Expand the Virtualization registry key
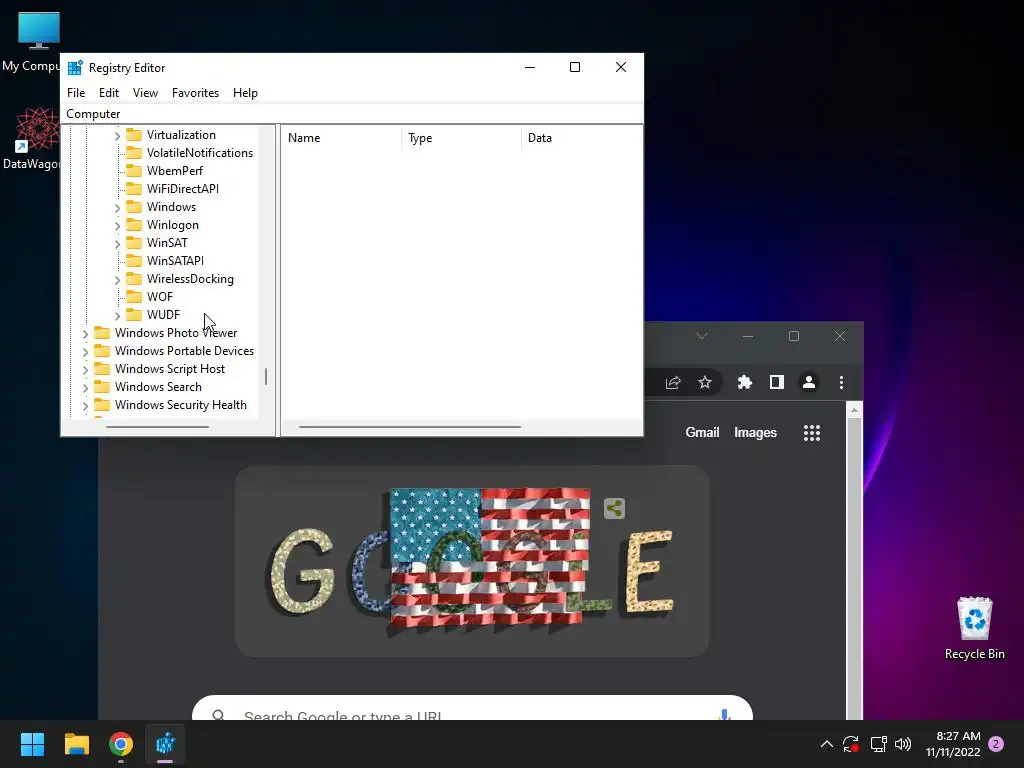The height and width of the screenshot is (768, 1024). (118, 135)
